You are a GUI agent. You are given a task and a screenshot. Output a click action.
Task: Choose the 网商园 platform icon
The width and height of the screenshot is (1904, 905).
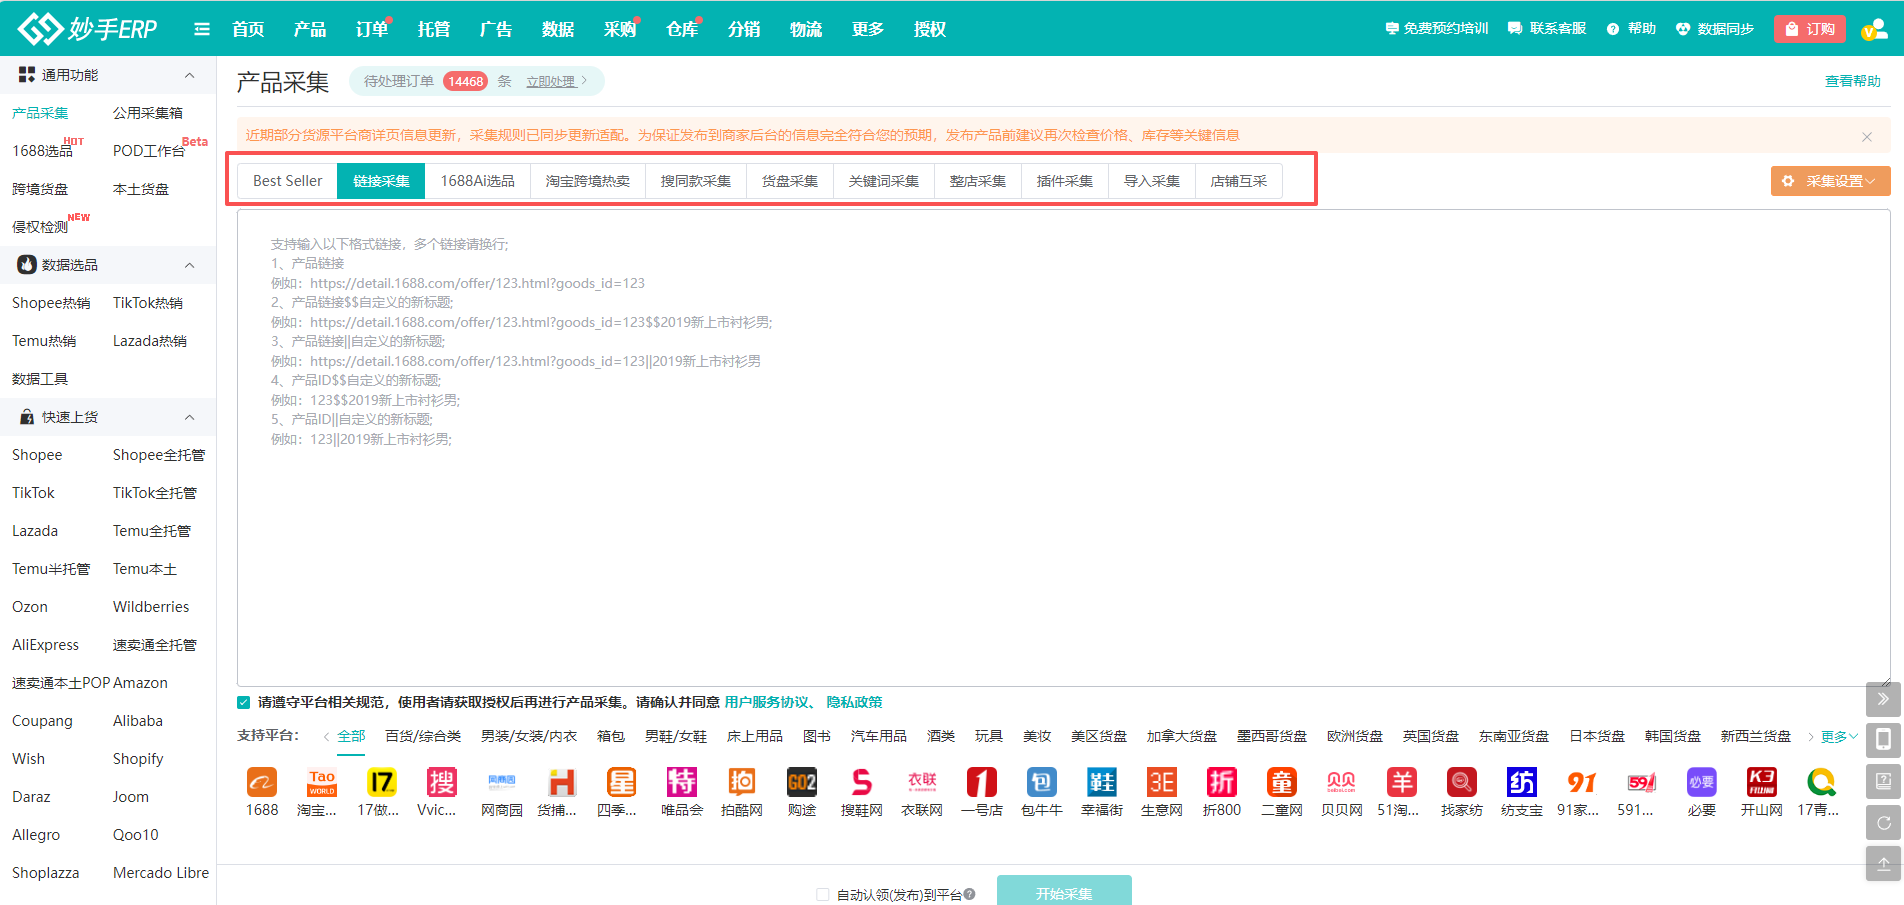(502, 781)
